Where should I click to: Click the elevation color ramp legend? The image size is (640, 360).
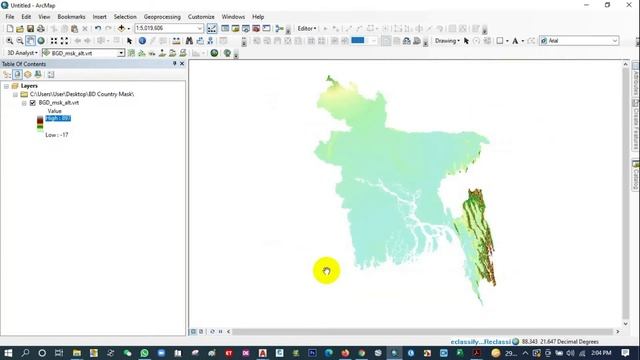click(40, 123)
